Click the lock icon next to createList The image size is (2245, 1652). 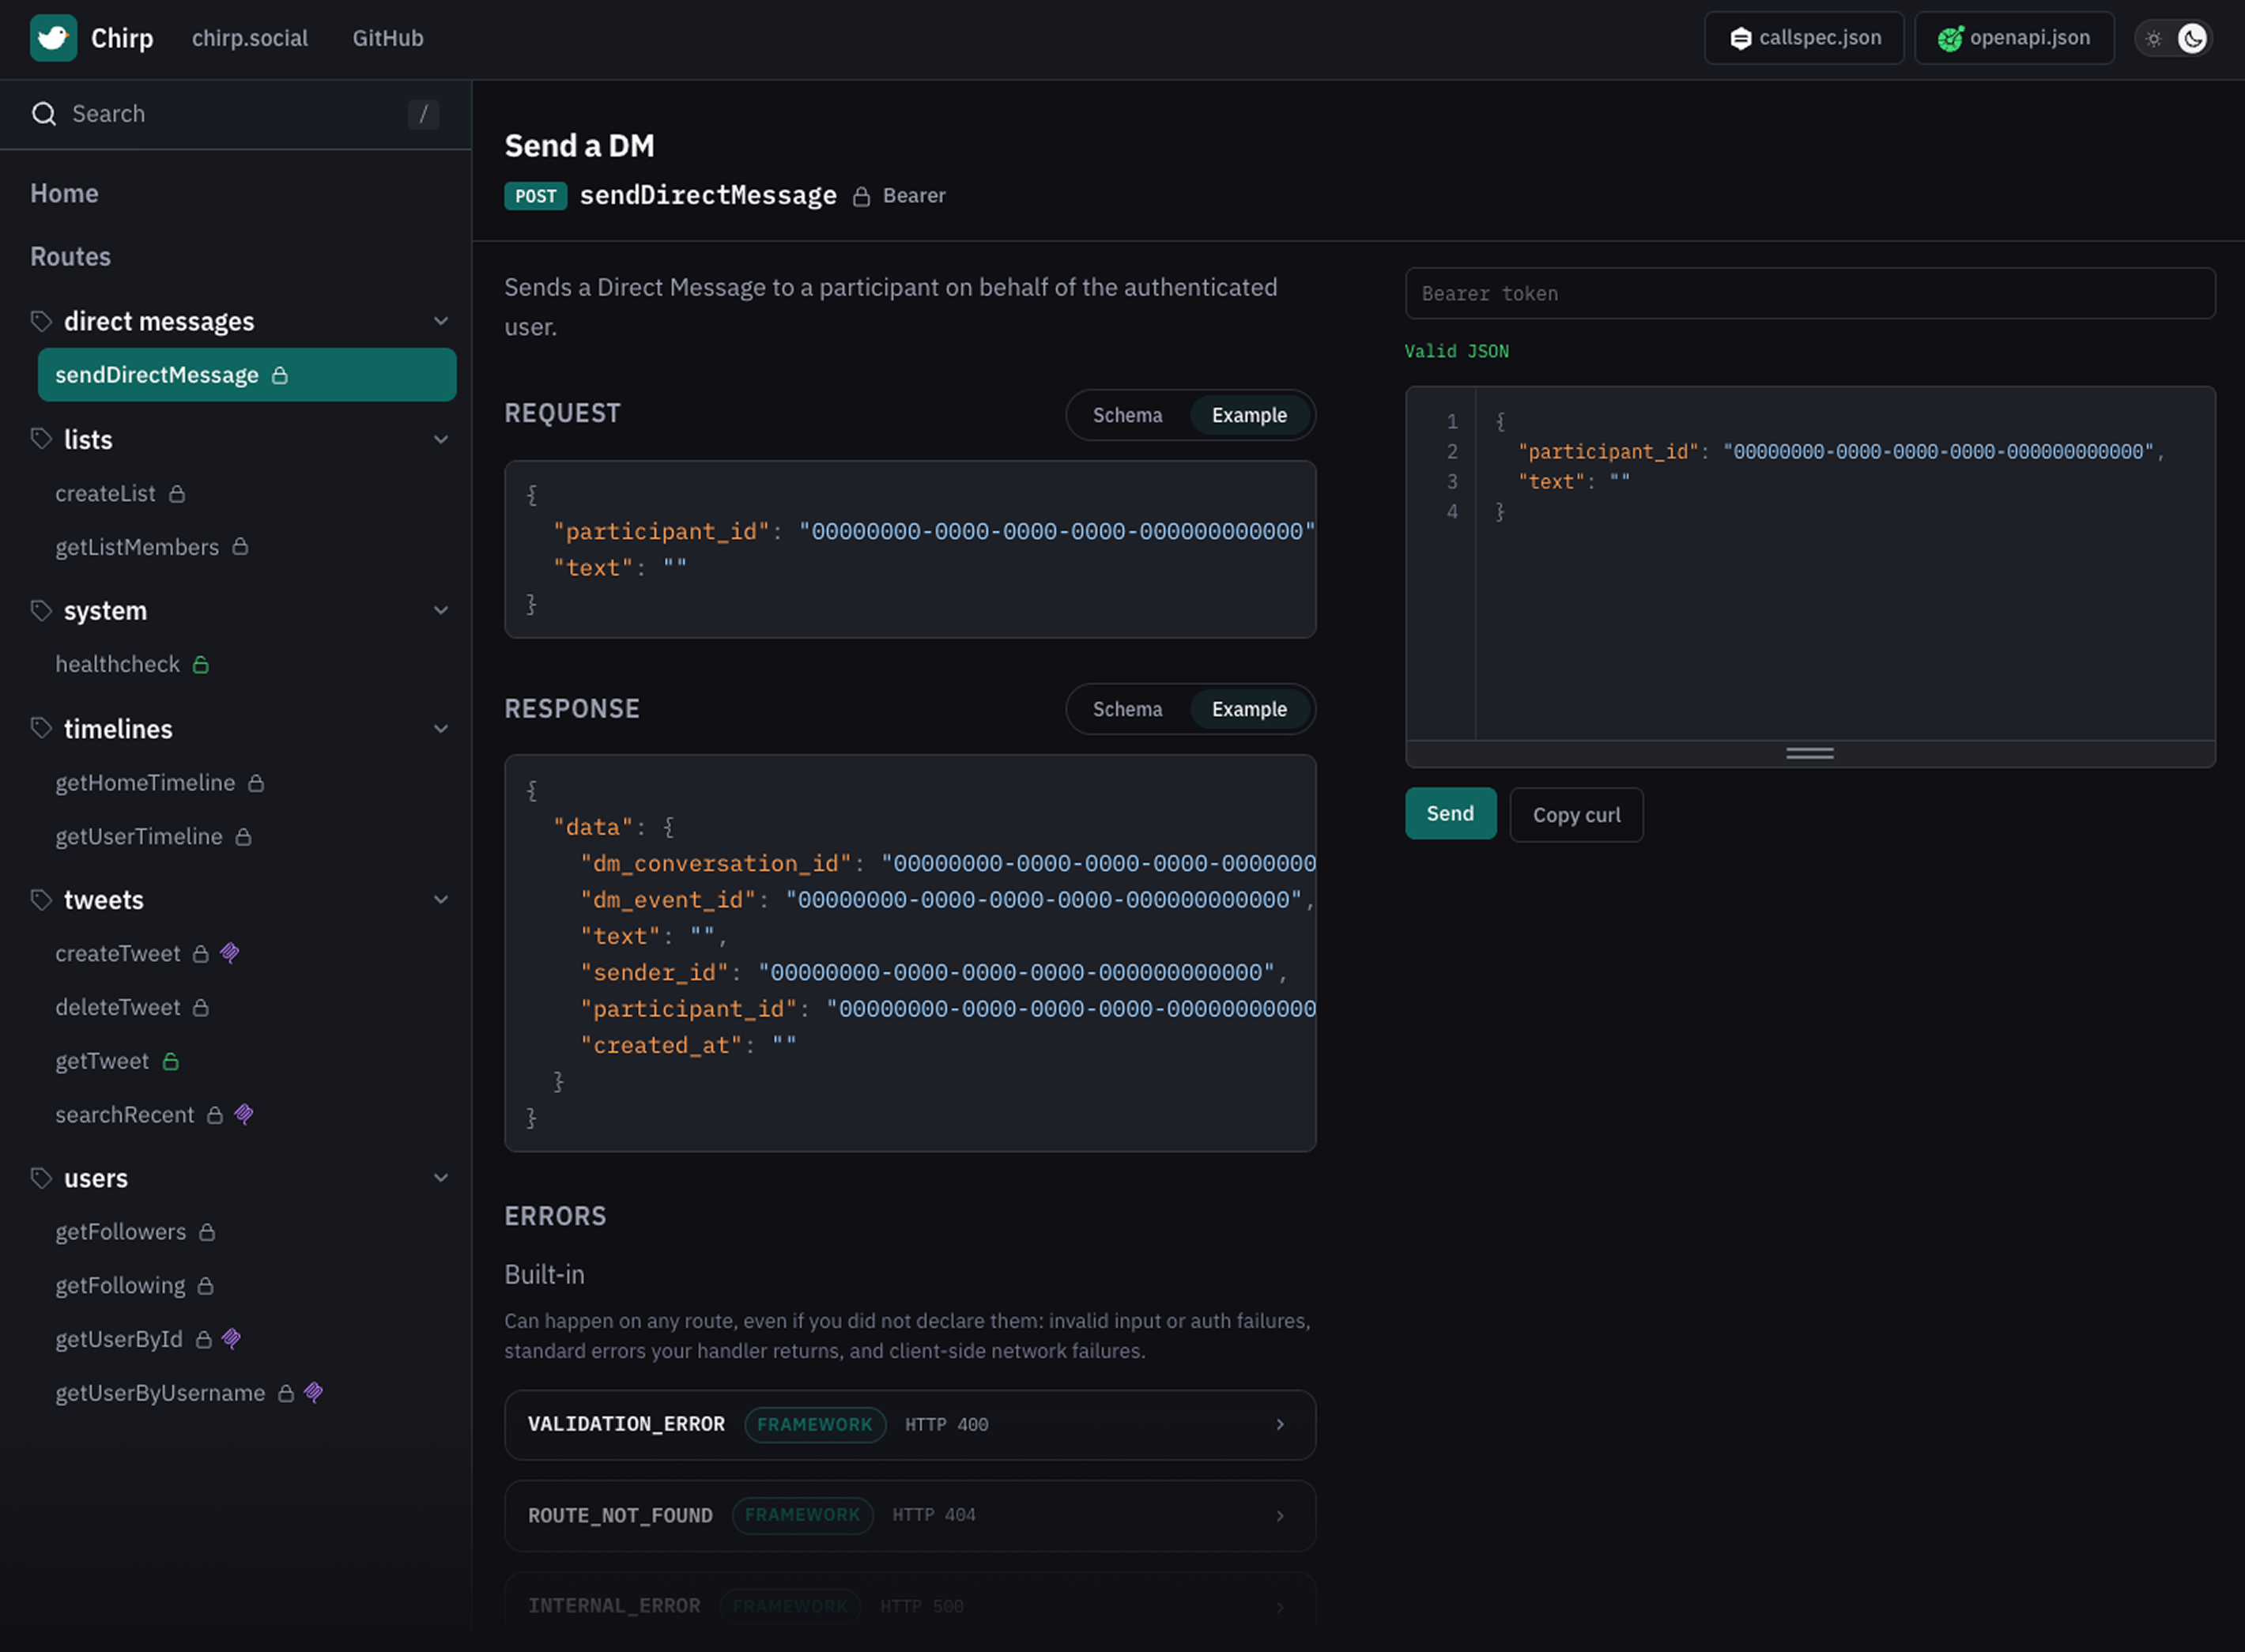point(177,494)
